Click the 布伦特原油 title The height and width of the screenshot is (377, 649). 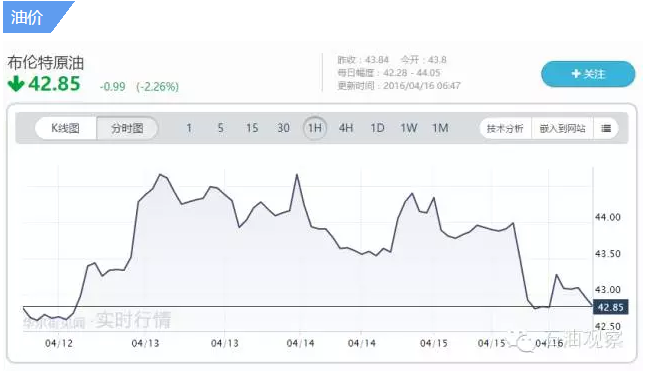pyautogui.click(x=46, y=63)
